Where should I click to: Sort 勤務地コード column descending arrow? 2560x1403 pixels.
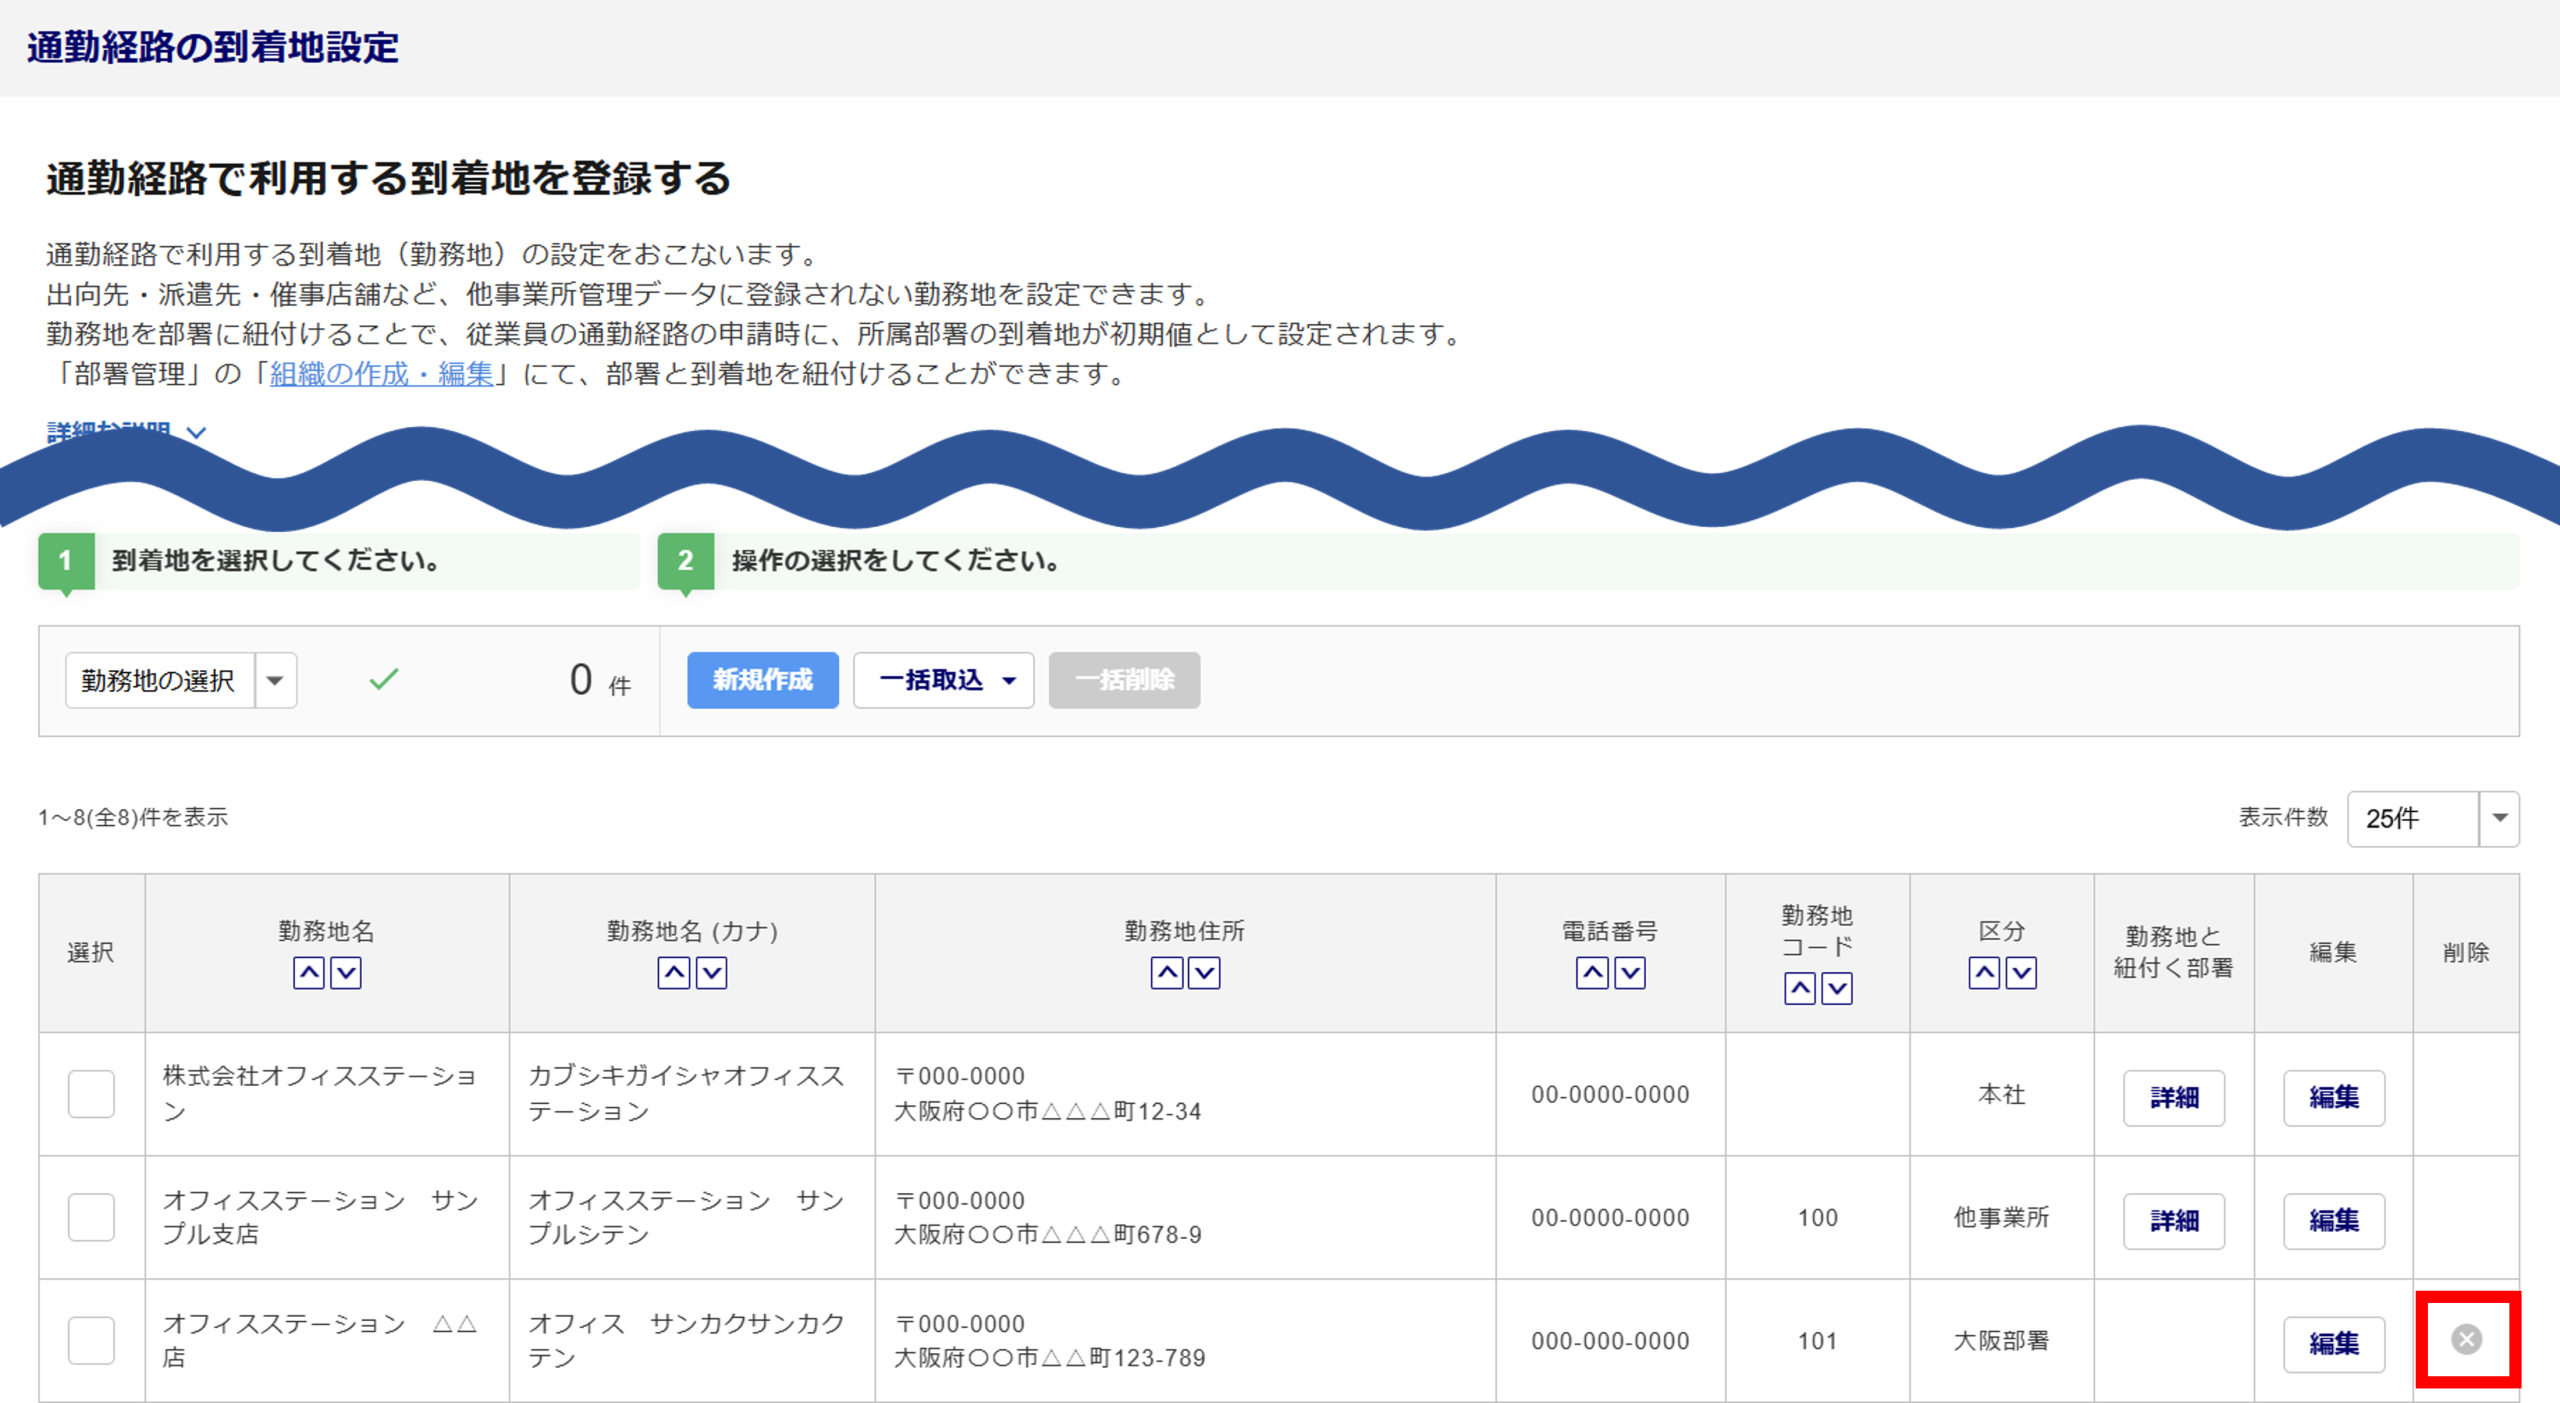coord(1836,988)
